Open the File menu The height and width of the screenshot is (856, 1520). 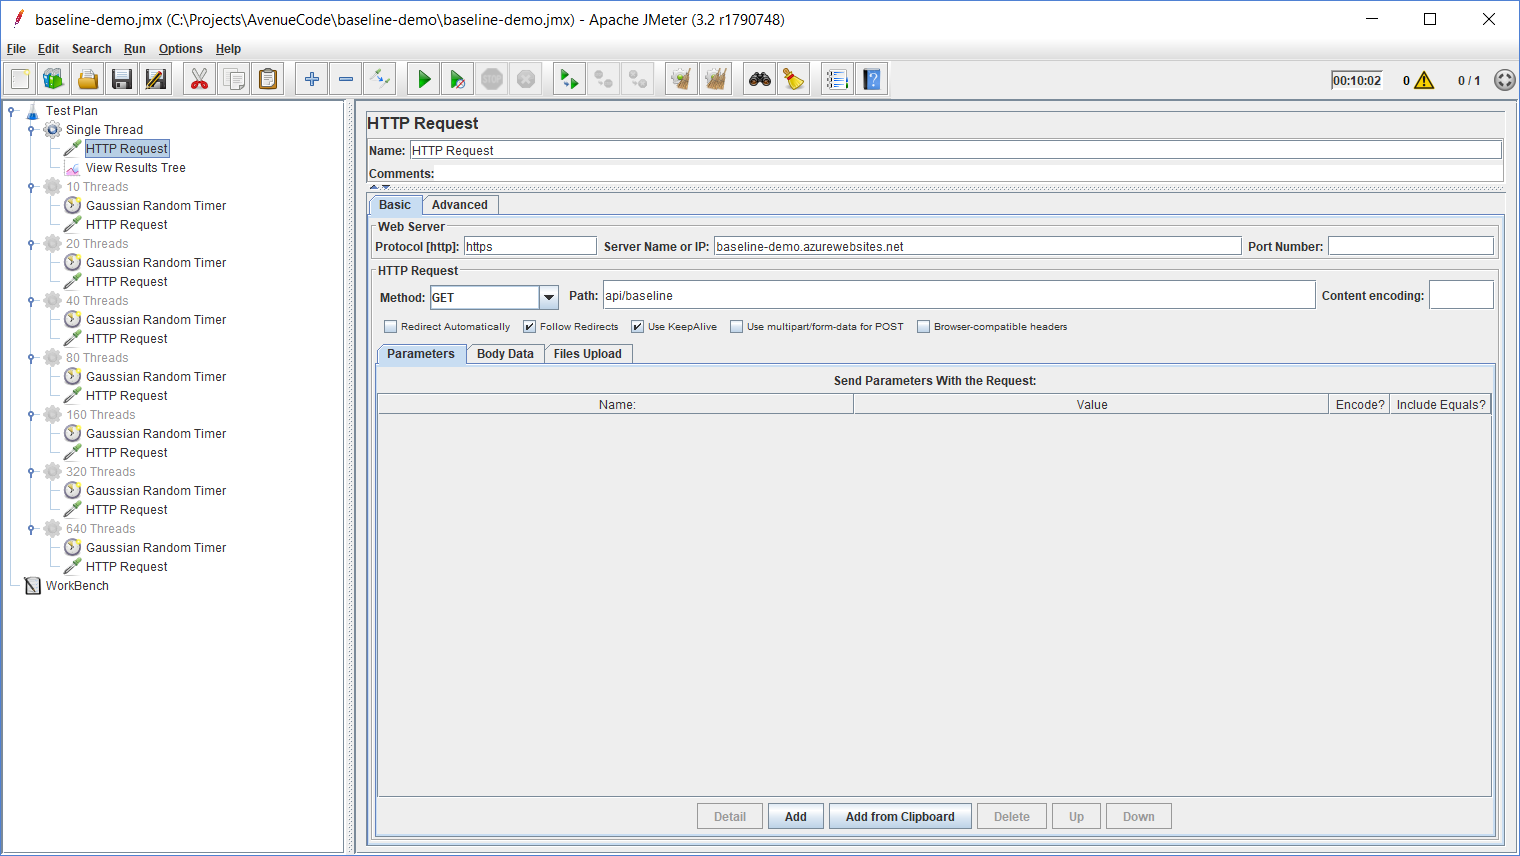[16, 49]
